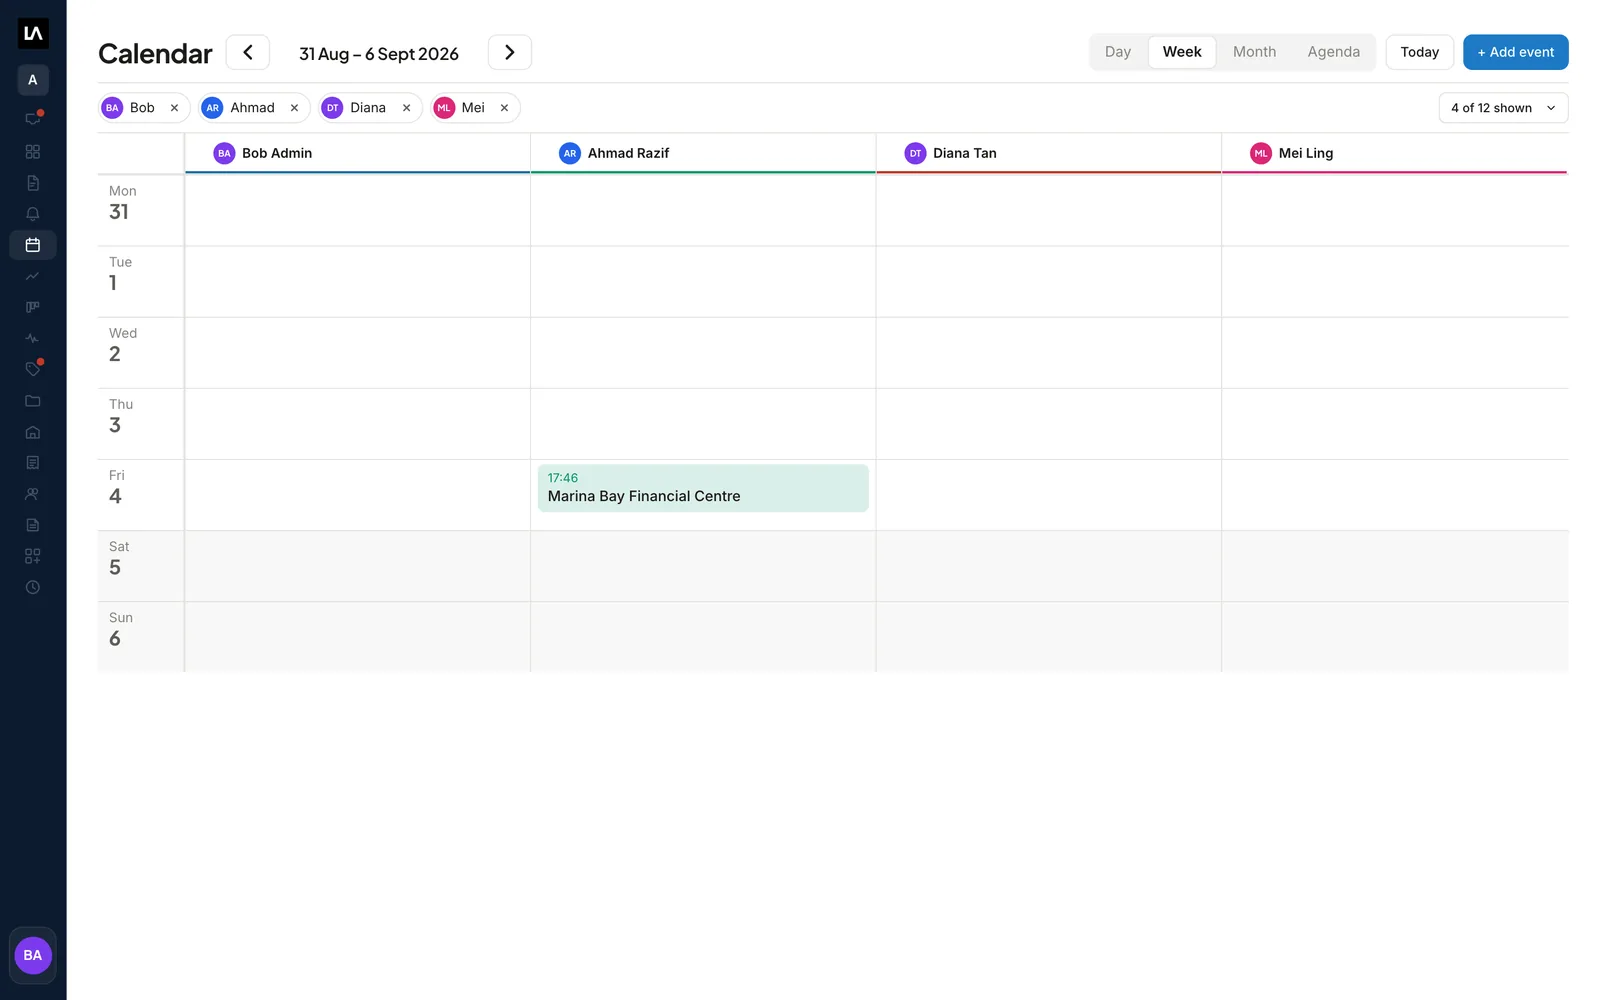Click the Ahmad Razif column header
The width and height of the screenshot is (1600, 1000).
tap(703, 153)
